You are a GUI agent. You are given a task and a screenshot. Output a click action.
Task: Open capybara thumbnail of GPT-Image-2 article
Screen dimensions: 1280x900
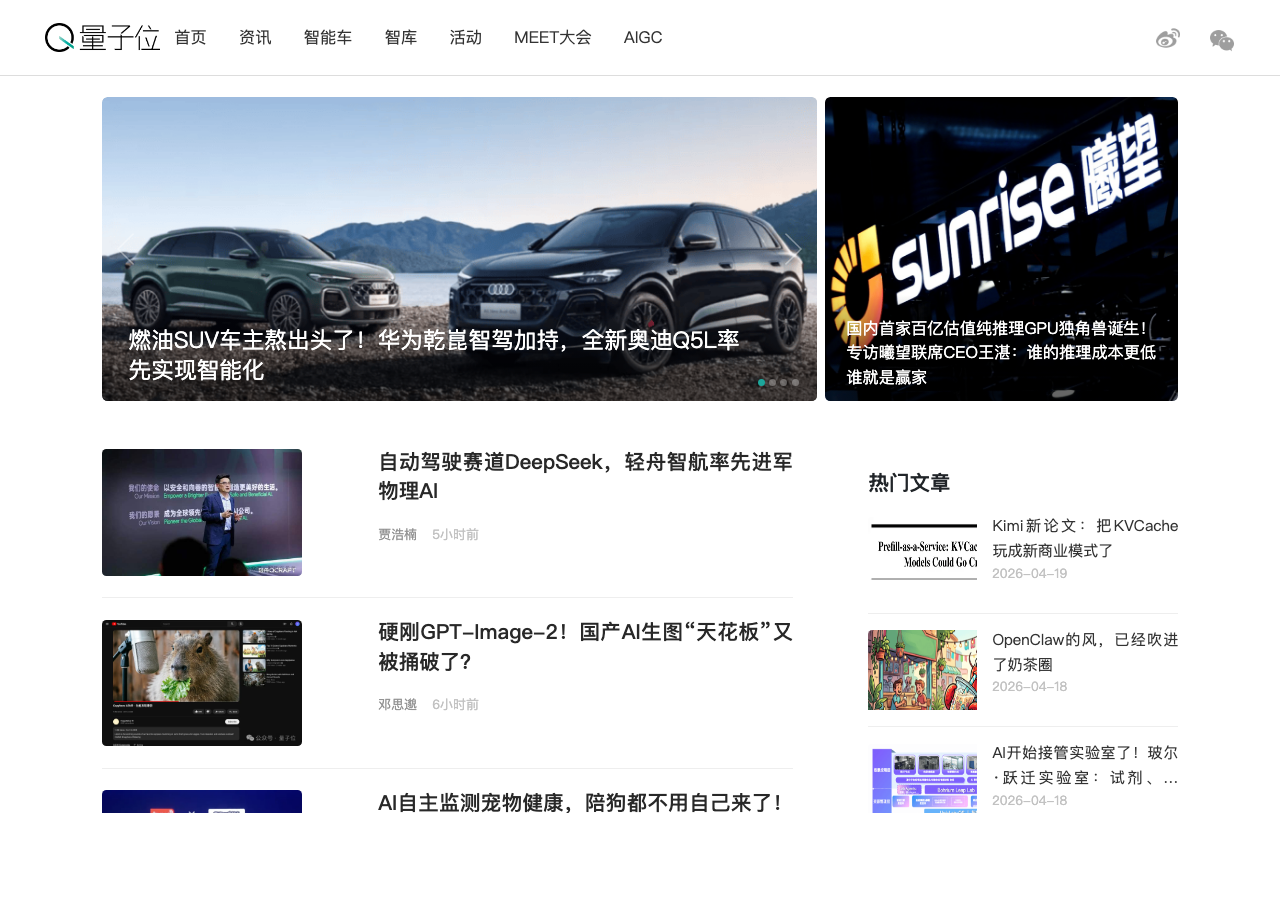(202, 683)
